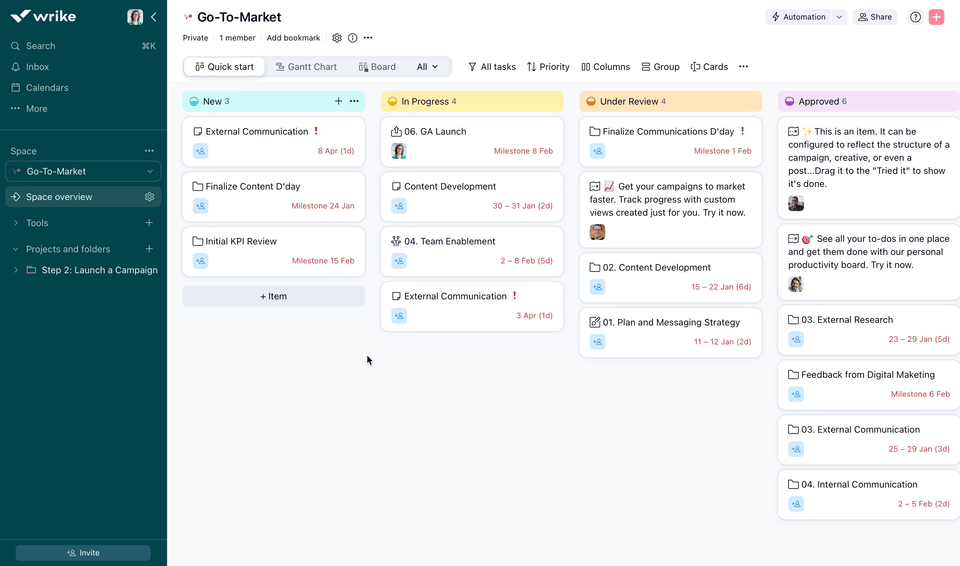Click the info icon beside Add bookmark
Screen dimensions: 960x566
click(x=352, y=38)
